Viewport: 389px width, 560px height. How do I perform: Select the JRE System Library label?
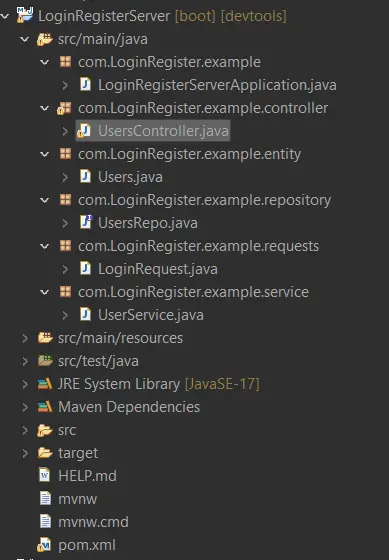pos(119,384)
